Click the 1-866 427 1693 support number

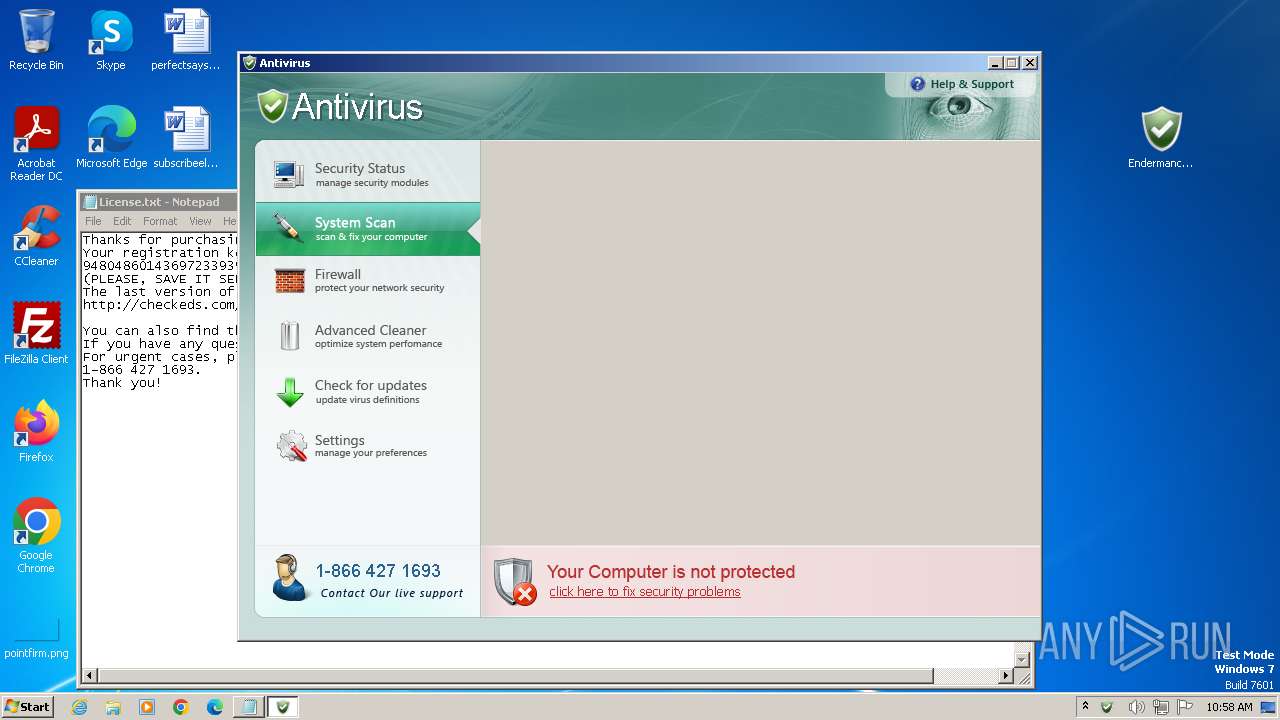tap(378, 571)
